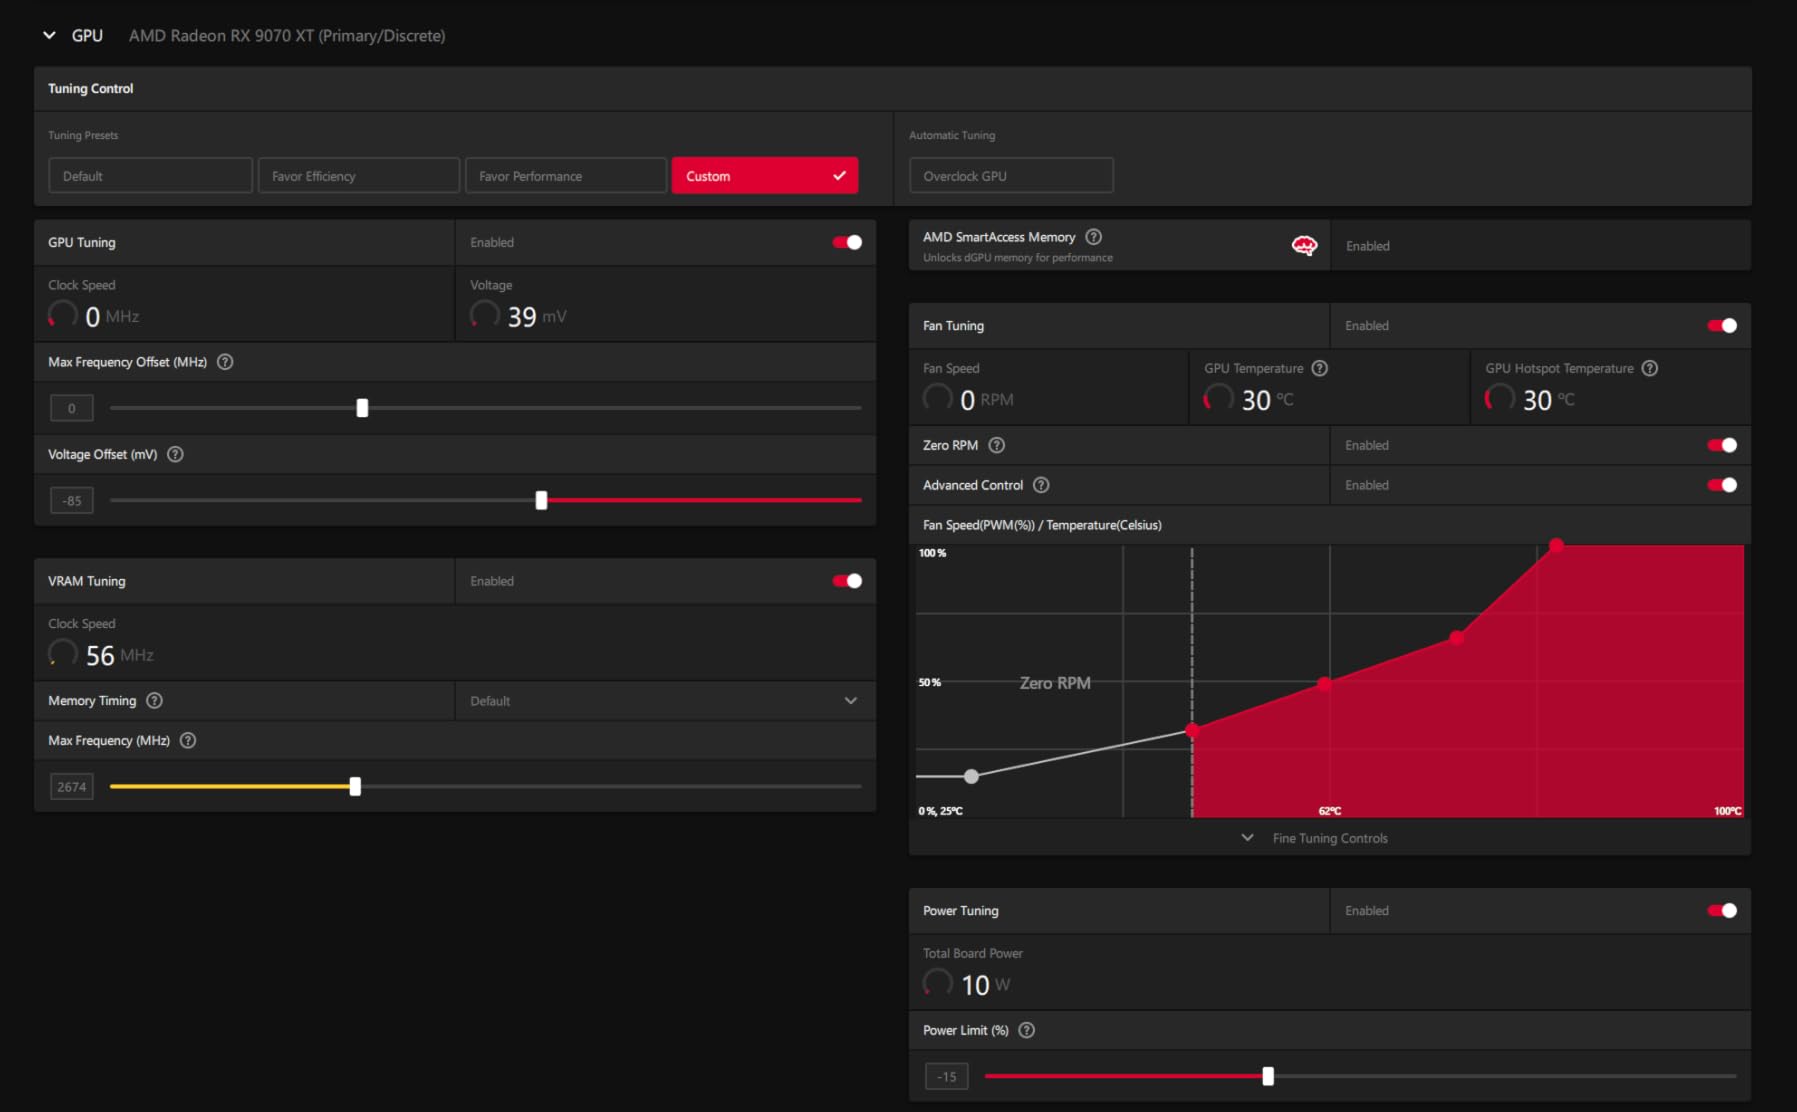Click the Voltage Offset slider handle
The image size is (1797, 1112).
[541, 500]
